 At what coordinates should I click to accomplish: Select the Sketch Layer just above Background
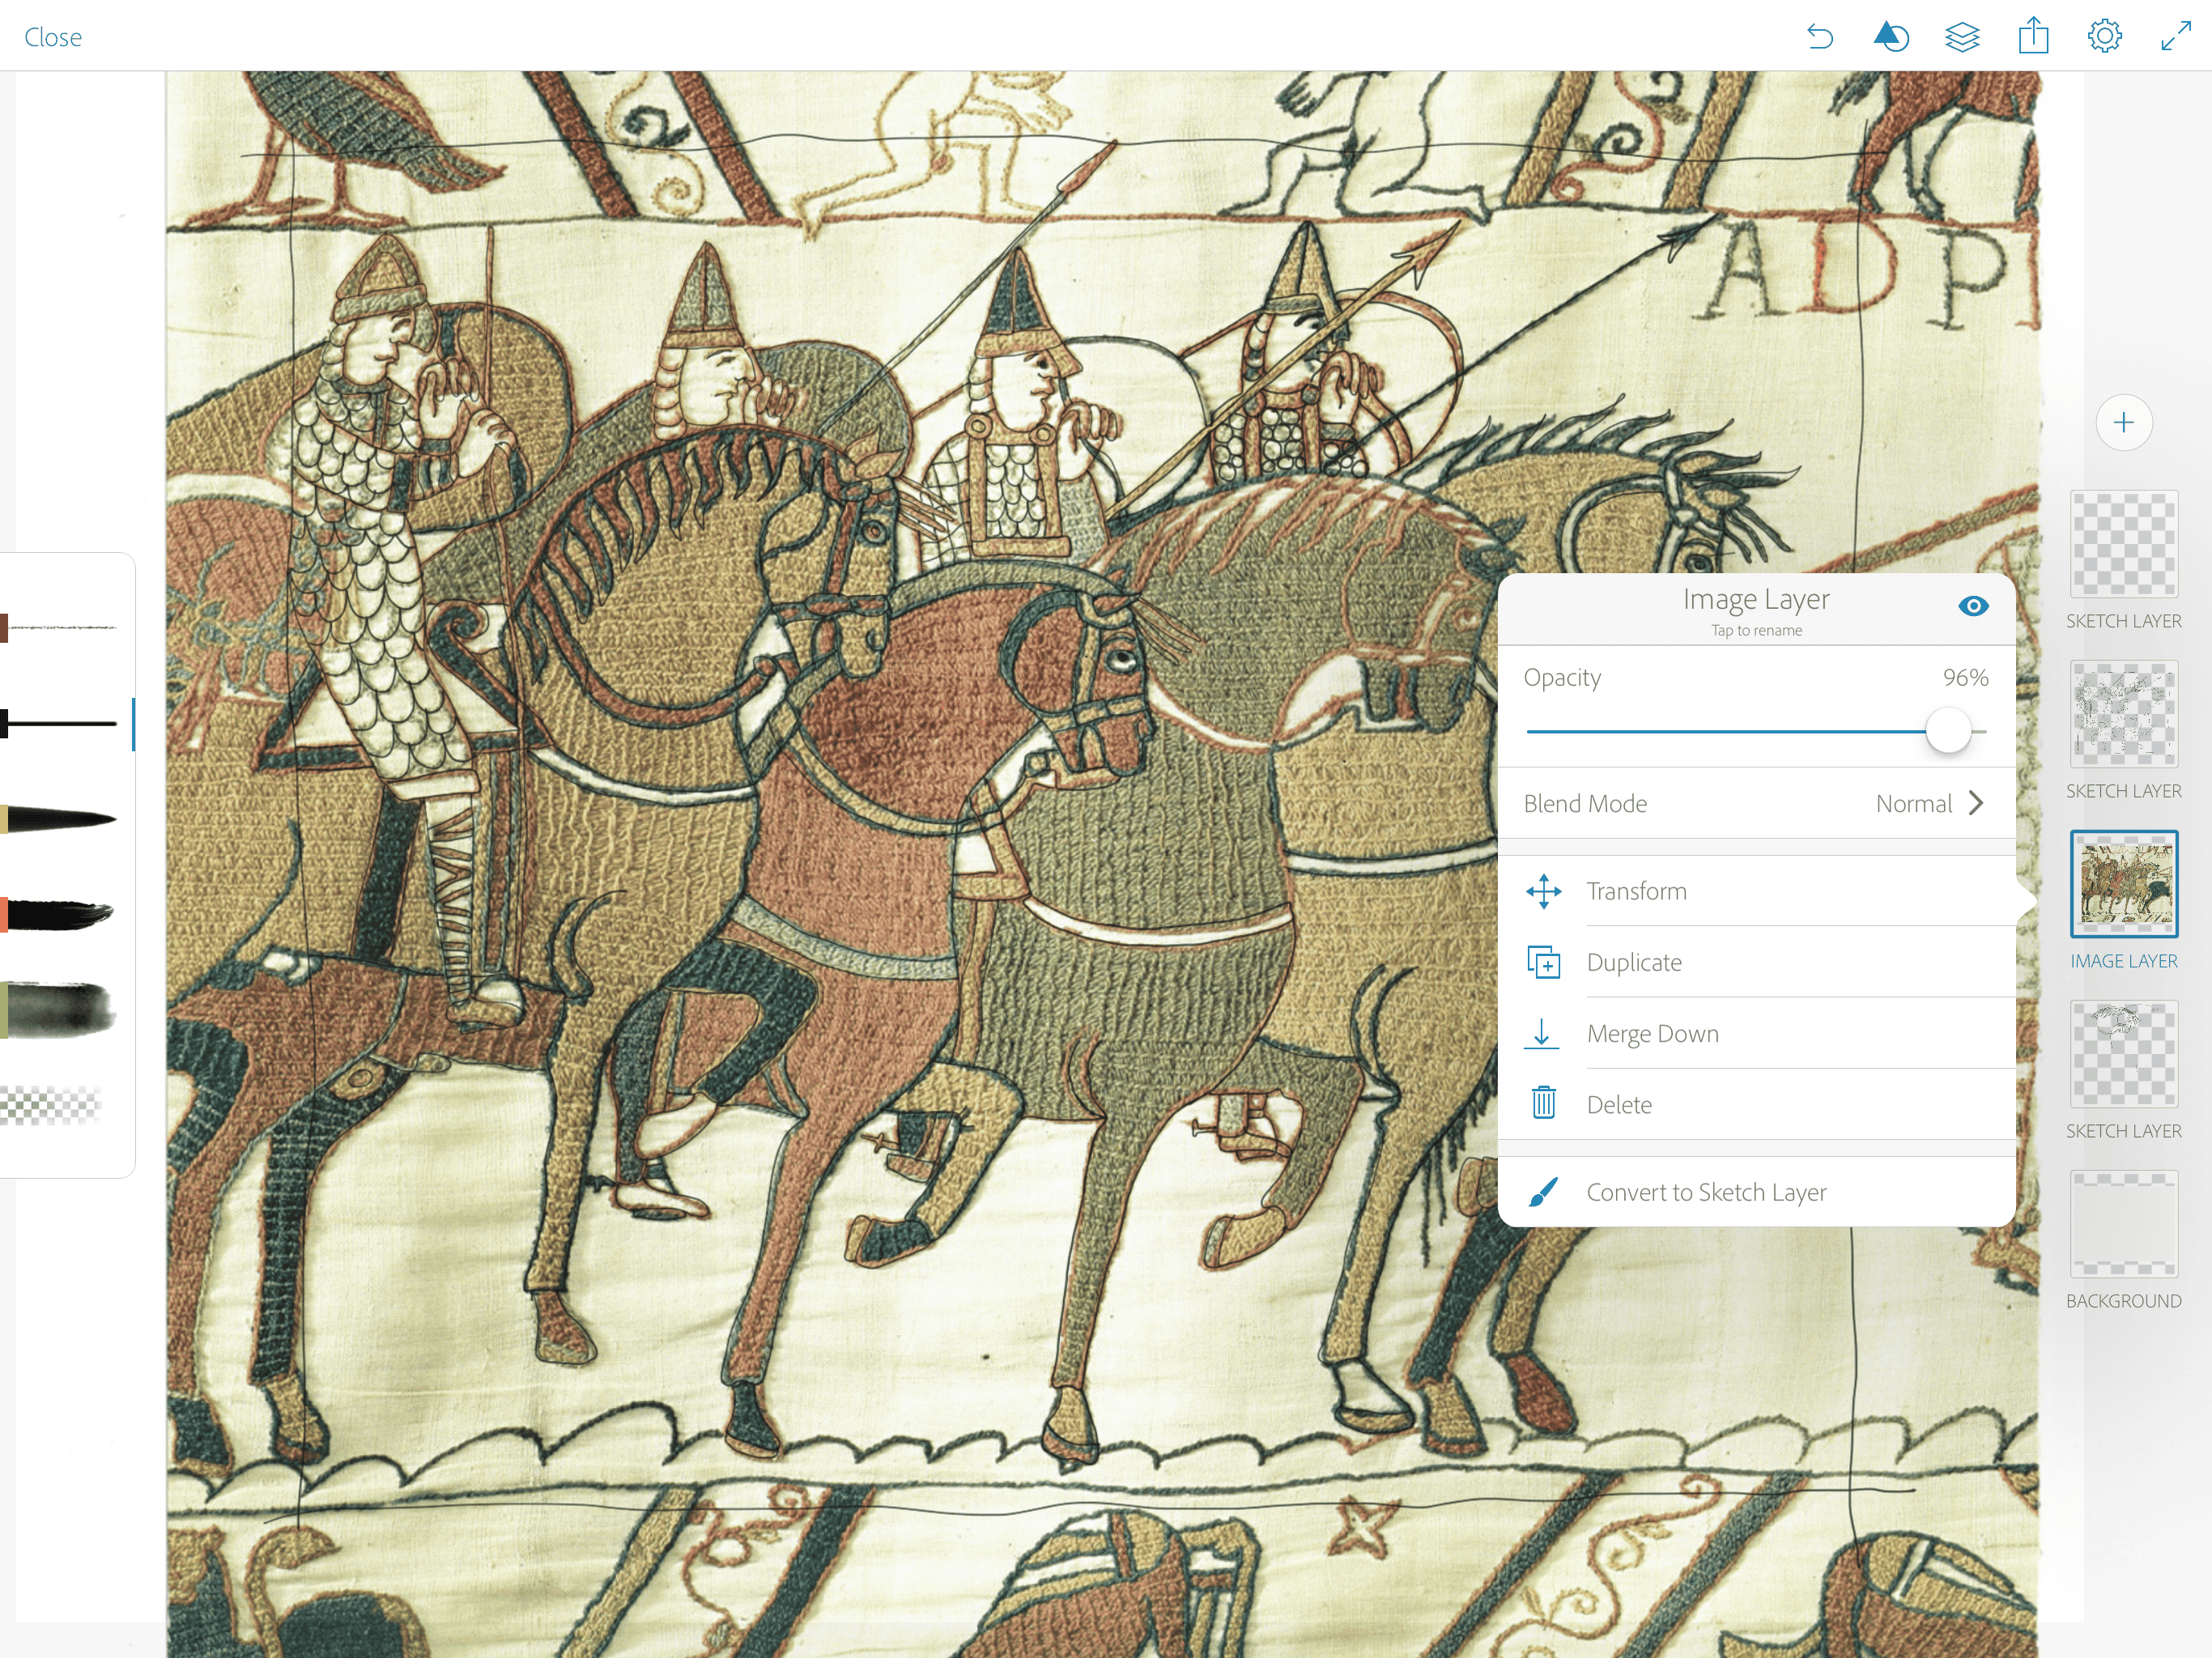2124,1054
